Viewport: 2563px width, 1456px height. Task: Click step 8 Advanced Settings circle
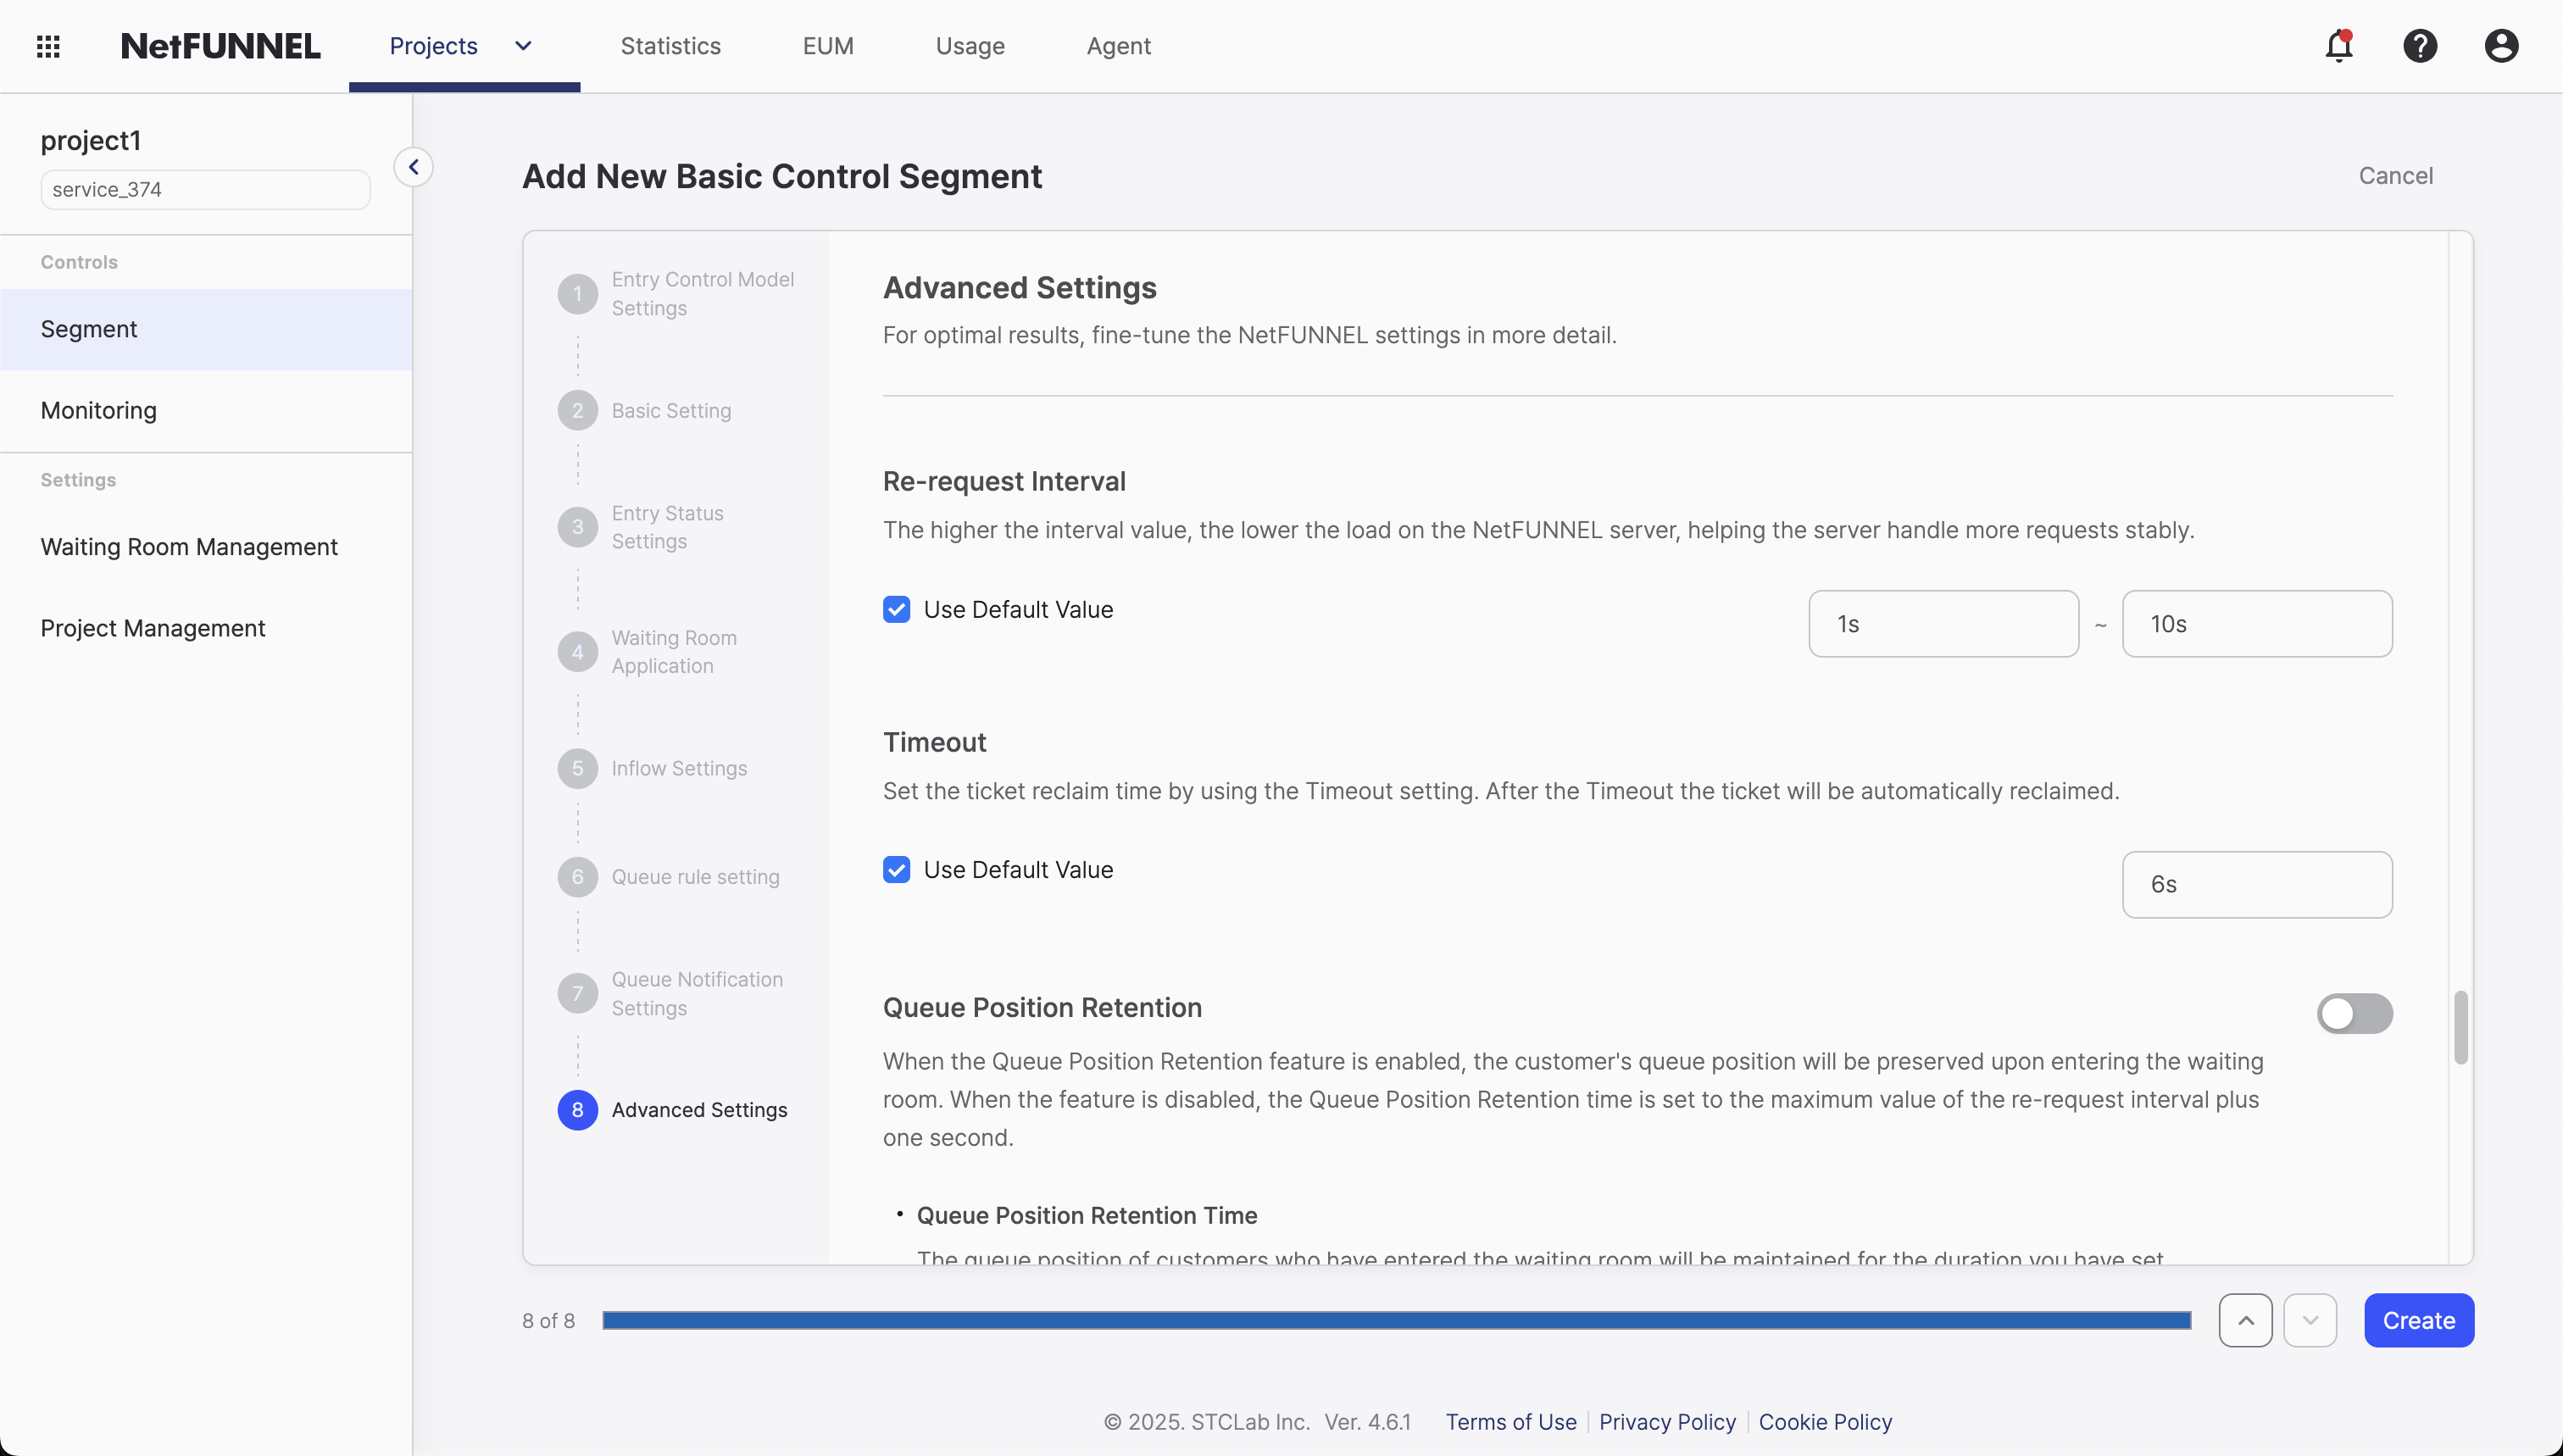click(x=577, y=1110)
